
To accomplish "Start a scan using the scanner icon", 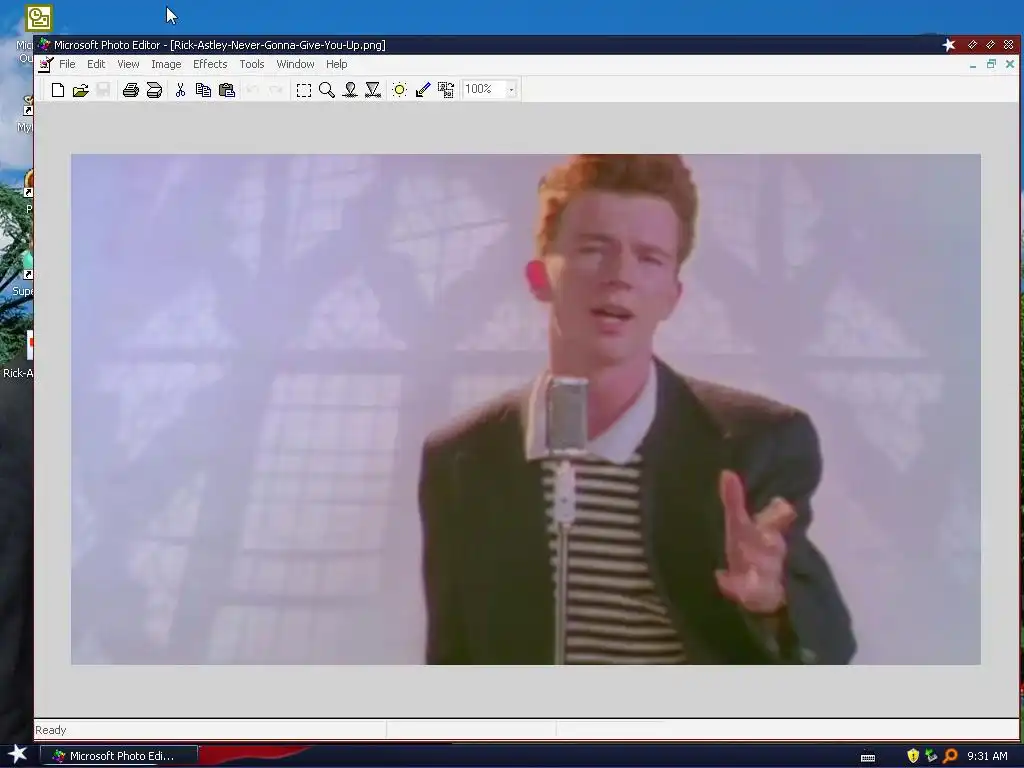I will pos(154,90).
